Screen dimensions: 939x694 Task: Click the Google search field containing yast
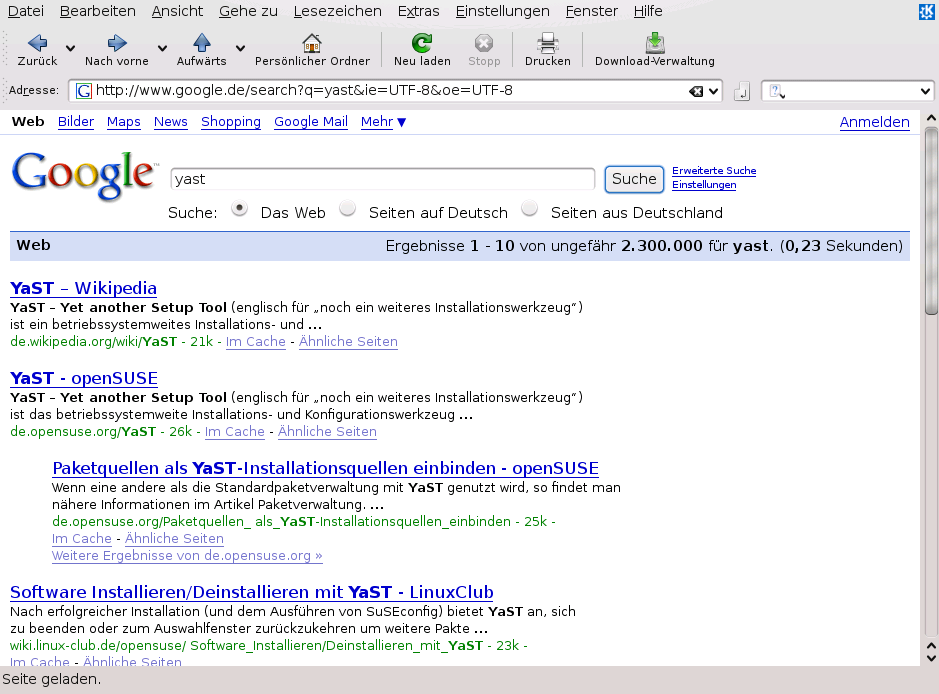tap(383, 179)
